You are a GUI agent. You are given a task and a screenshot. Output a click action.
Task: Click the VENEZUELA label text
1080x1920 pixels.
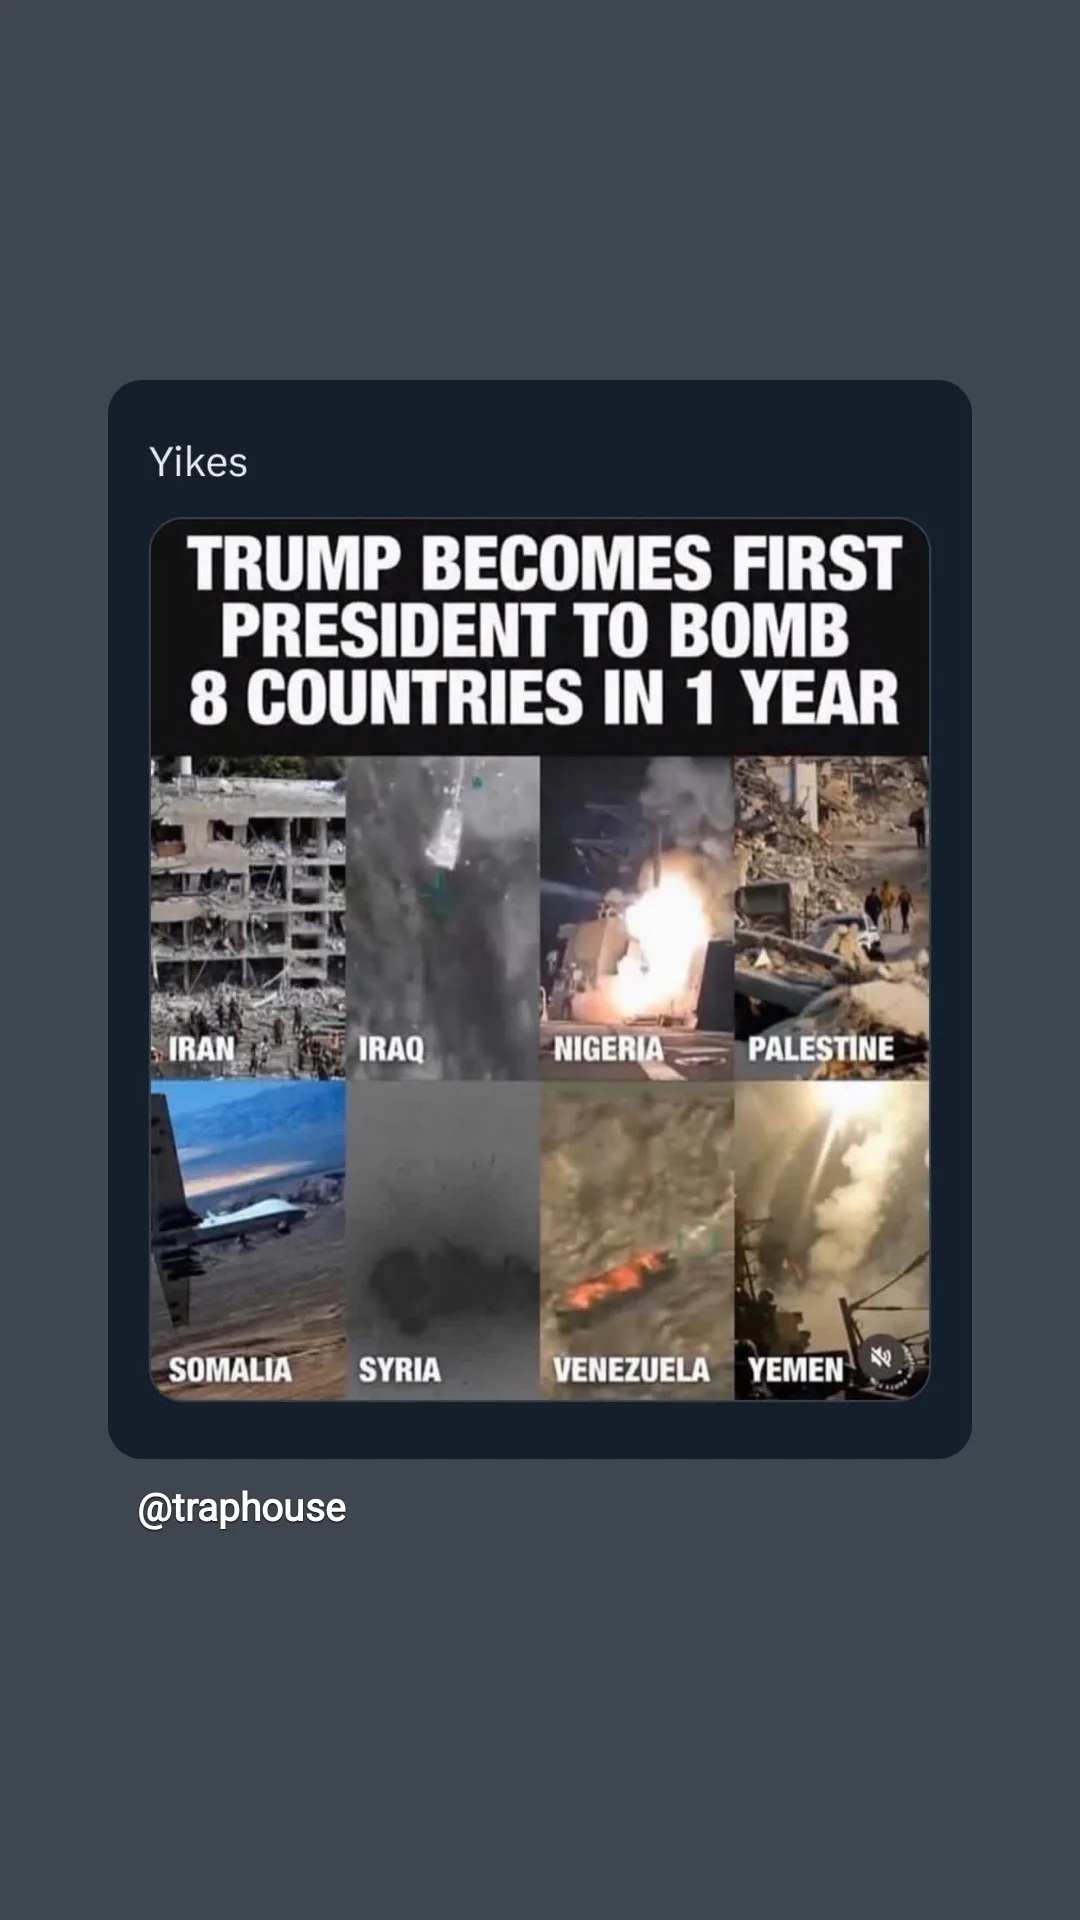tap(631, 1370)
